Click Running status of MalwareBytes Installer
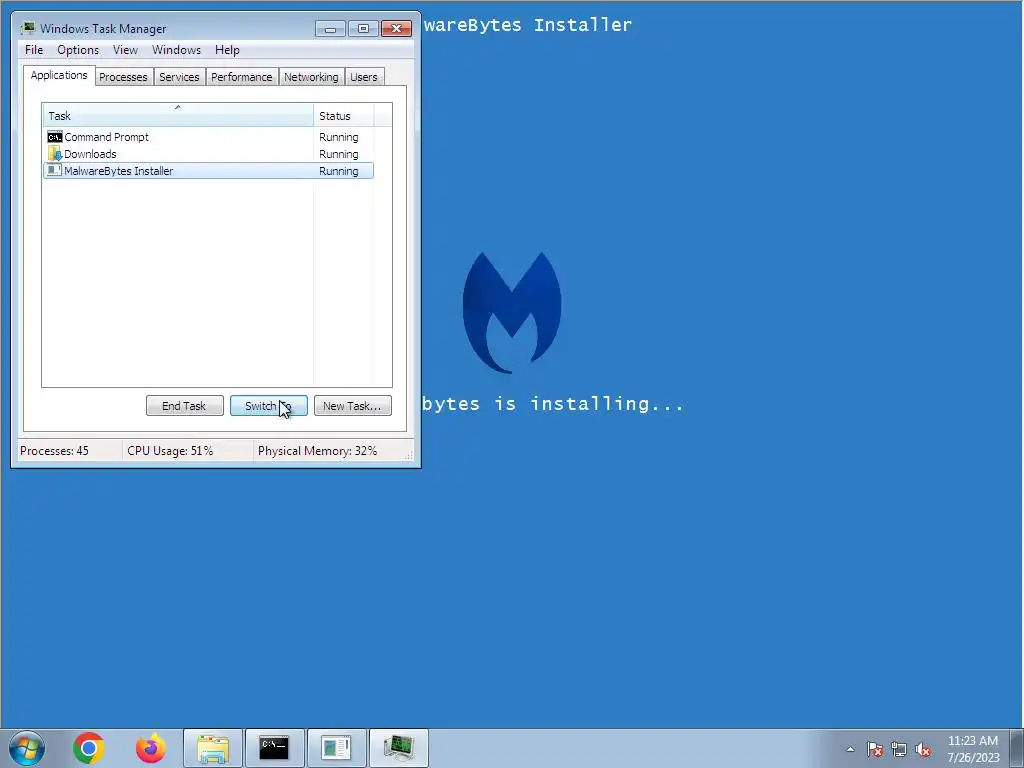 pos(338,171)
